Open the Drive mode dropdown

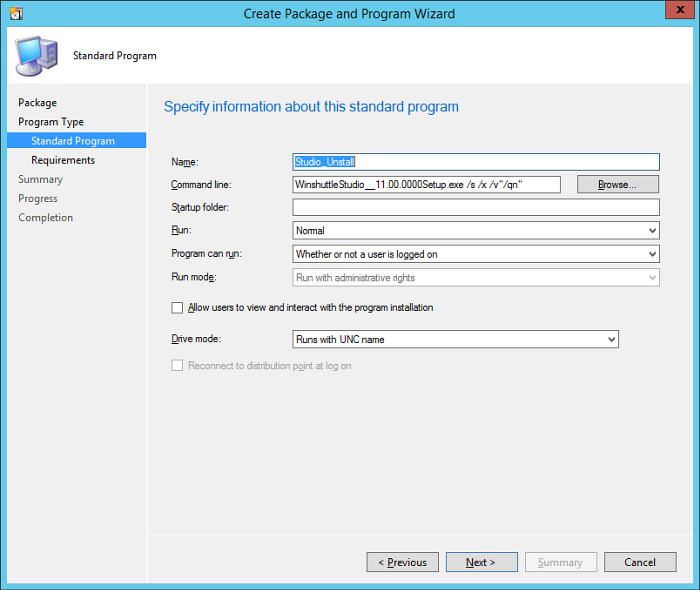[455, 340]
